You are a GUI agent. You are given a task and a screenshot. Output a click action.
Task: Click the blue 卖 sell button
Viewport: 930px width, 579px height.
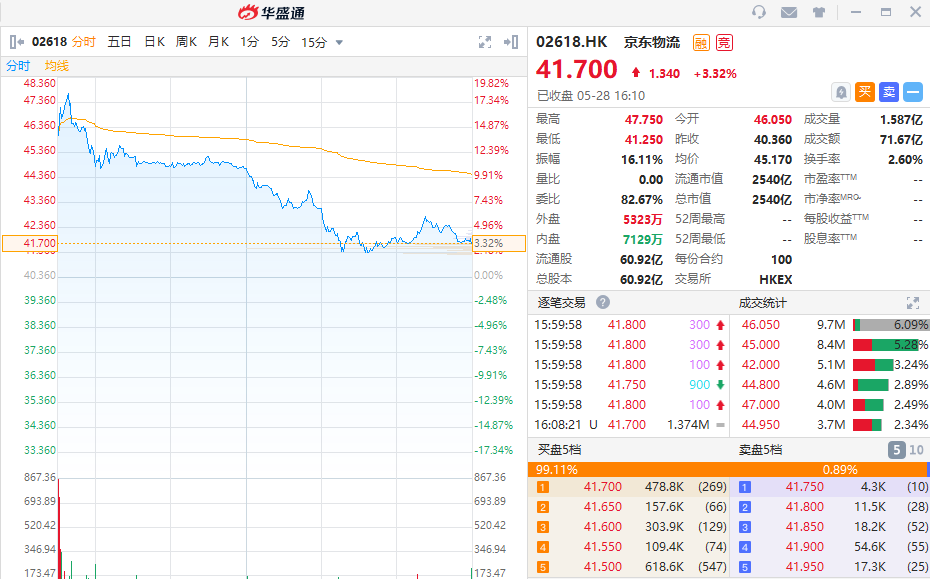click(x=889, y=92)
